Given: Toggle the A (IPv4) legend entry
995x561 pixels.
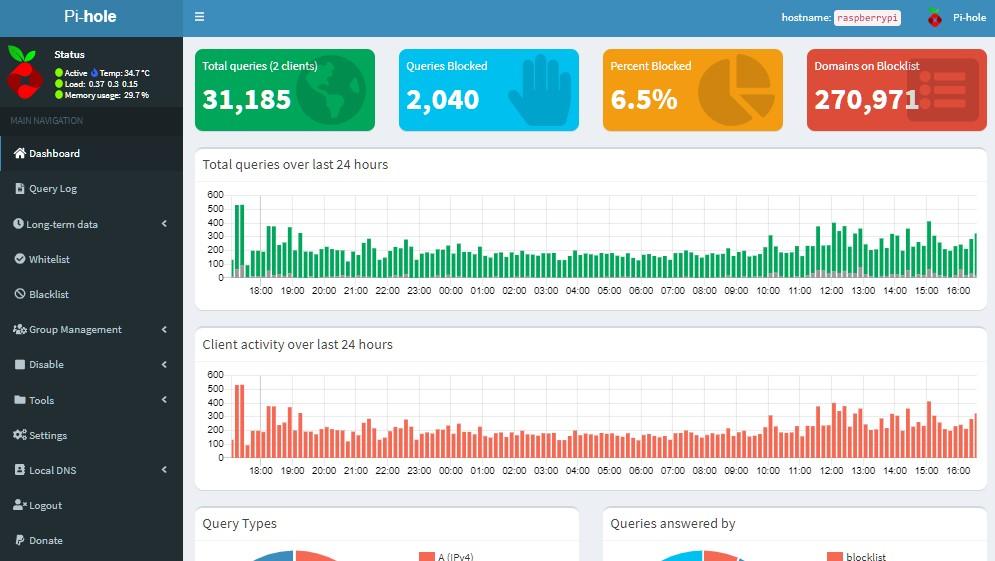Looking at the screenshot, I should click(x=446, y=557).
